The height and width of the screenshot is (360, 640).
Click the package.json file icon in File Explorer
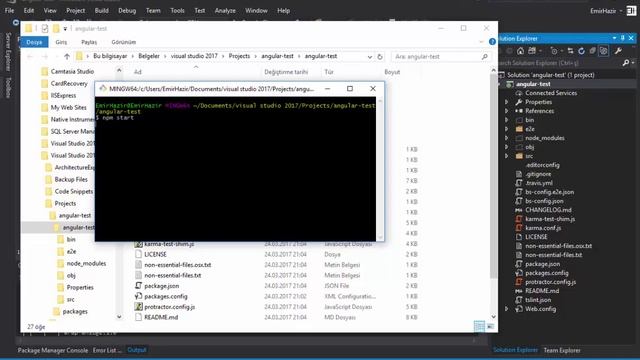tap(138, 286)
